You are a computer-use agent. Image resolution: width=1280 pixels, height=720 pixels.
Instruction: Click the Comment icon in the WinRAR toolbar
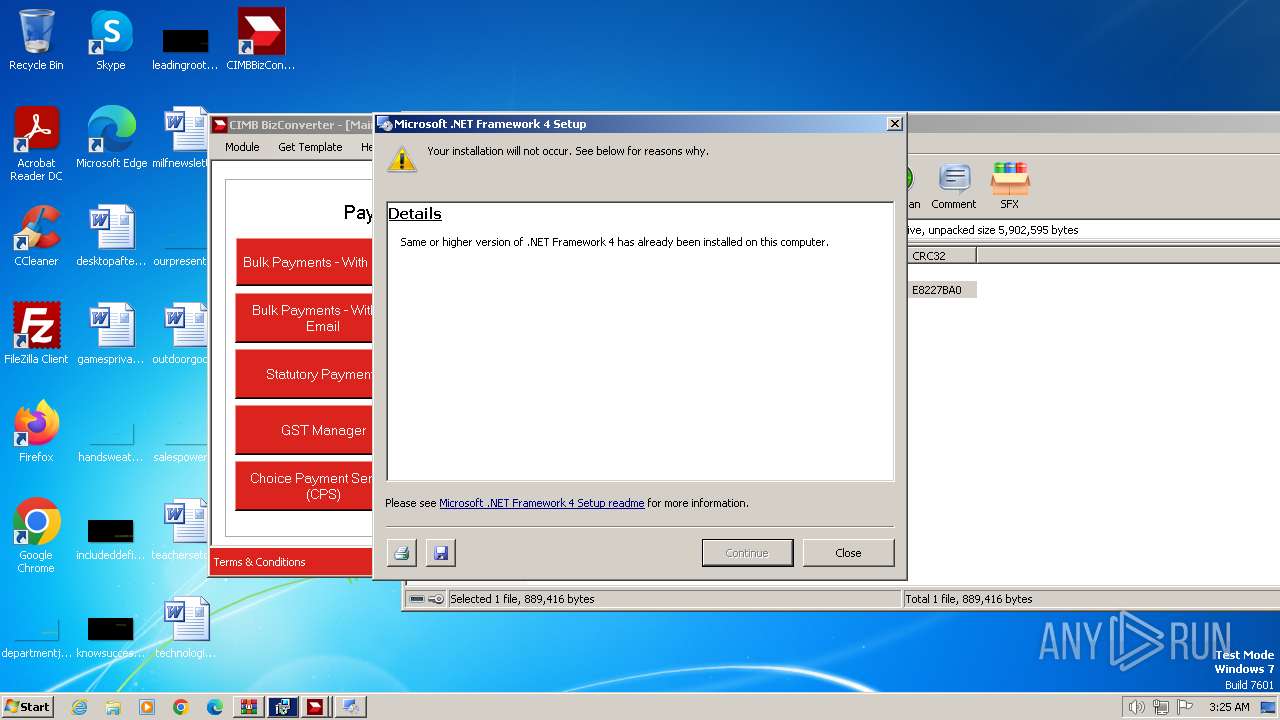point(953,187)
